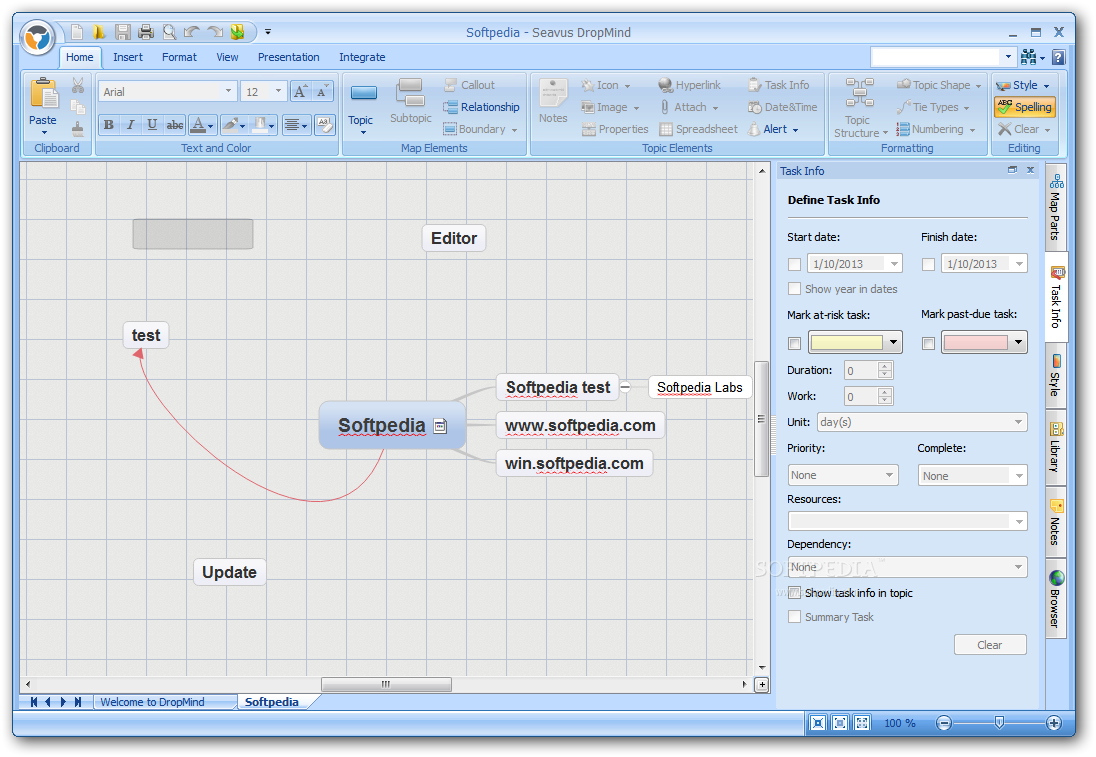Click the Help question mark icon

click(x=1059, y=57)
